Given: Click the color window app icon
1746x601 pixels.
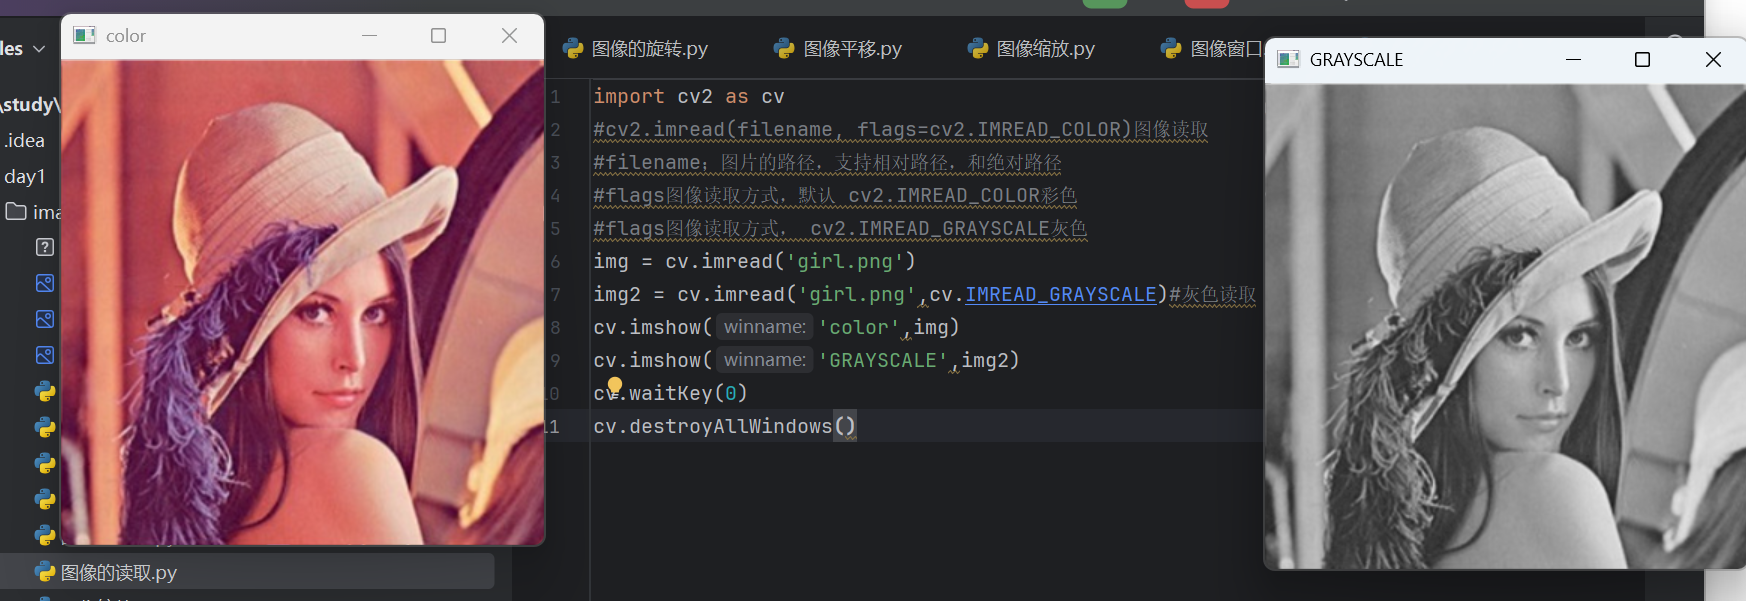Looking at the screenshot, I should coord(85,35).
